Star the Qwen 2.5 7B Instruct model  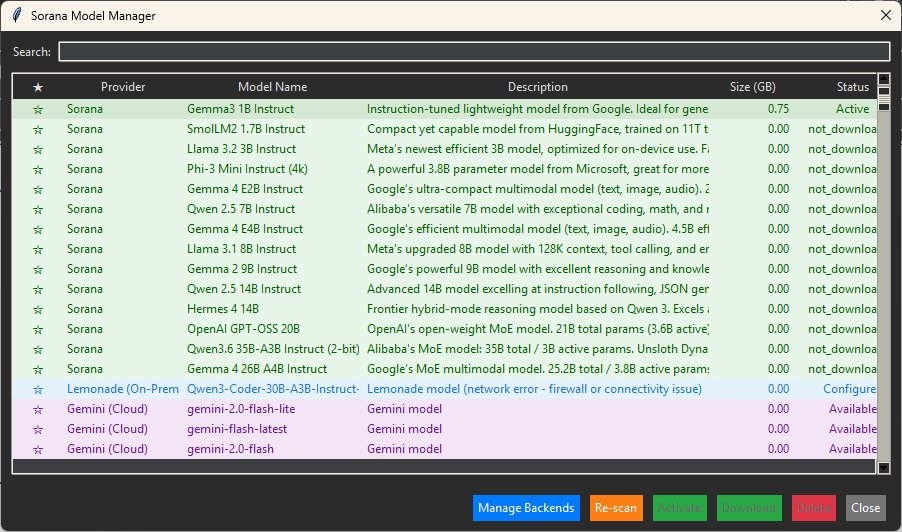(38, 209)
